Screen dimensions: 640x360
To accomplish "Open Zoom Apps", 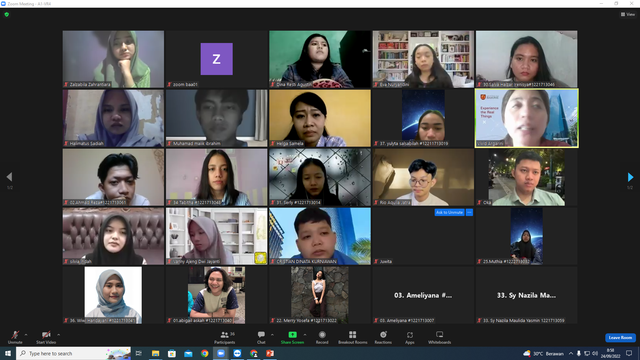I will (410, 337).
